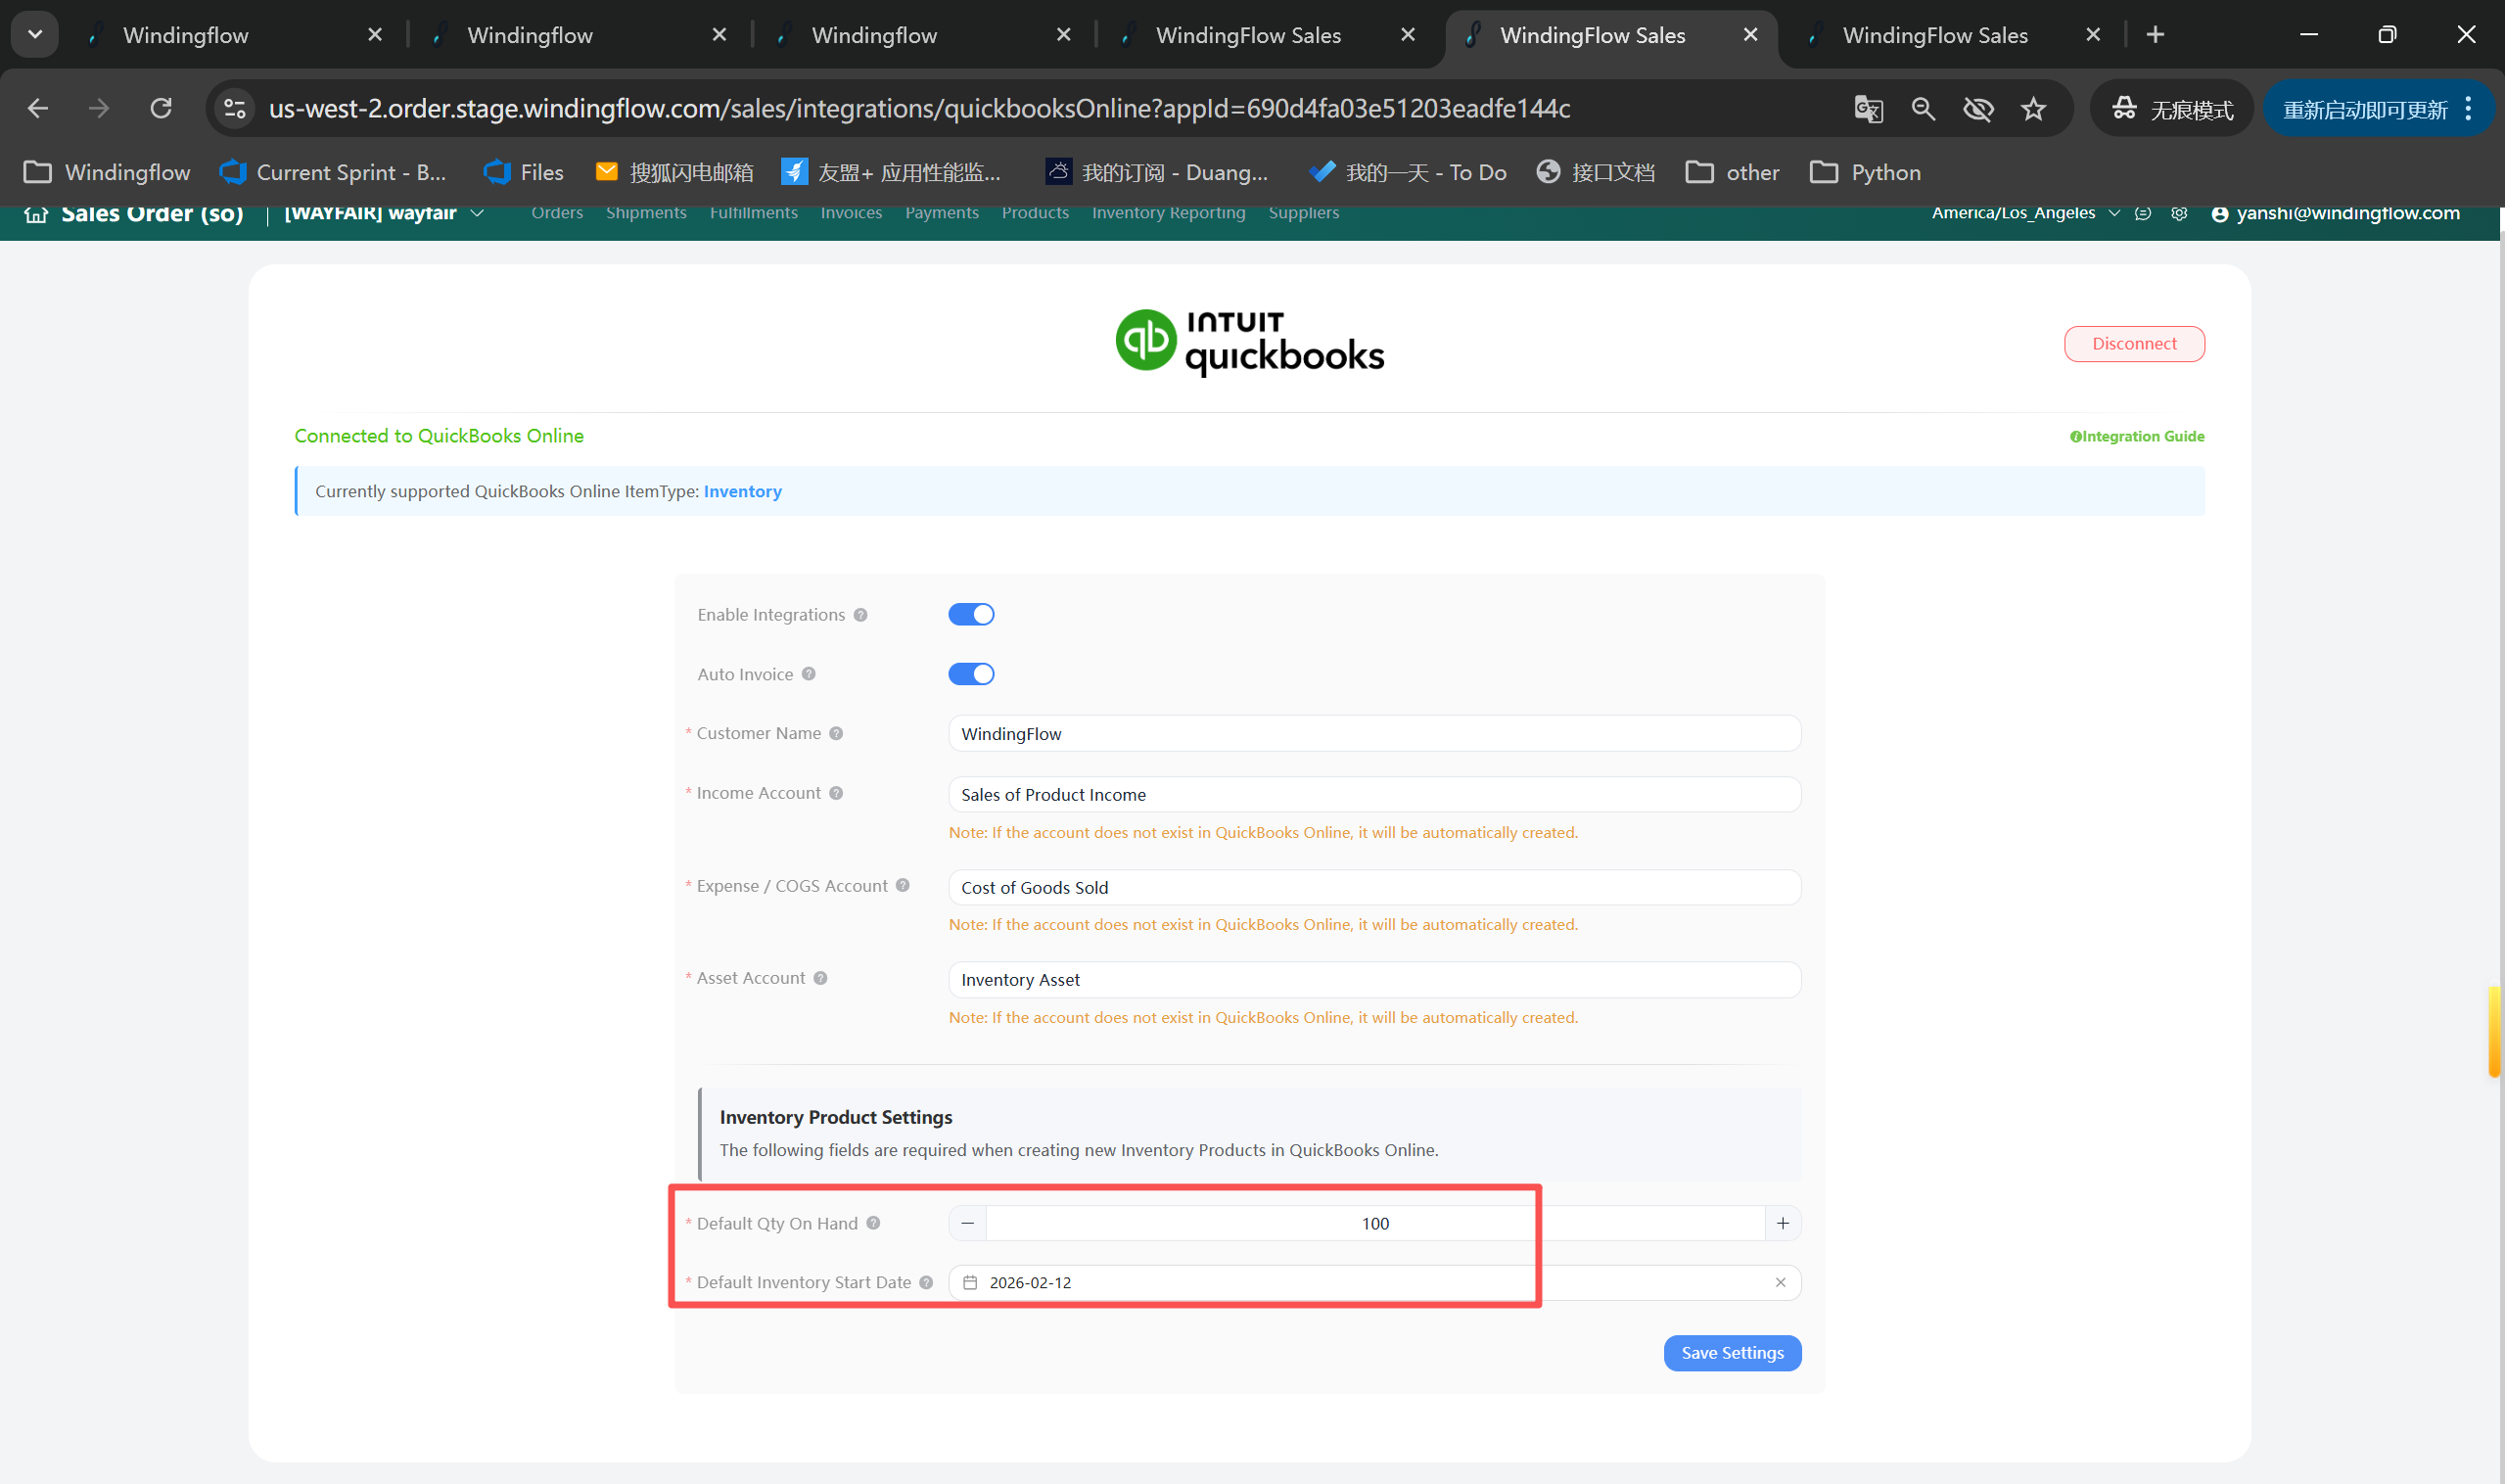Open the settings gear in the green header
The height and width of the screenshot is (1484, 2505).
point(2179,213)
